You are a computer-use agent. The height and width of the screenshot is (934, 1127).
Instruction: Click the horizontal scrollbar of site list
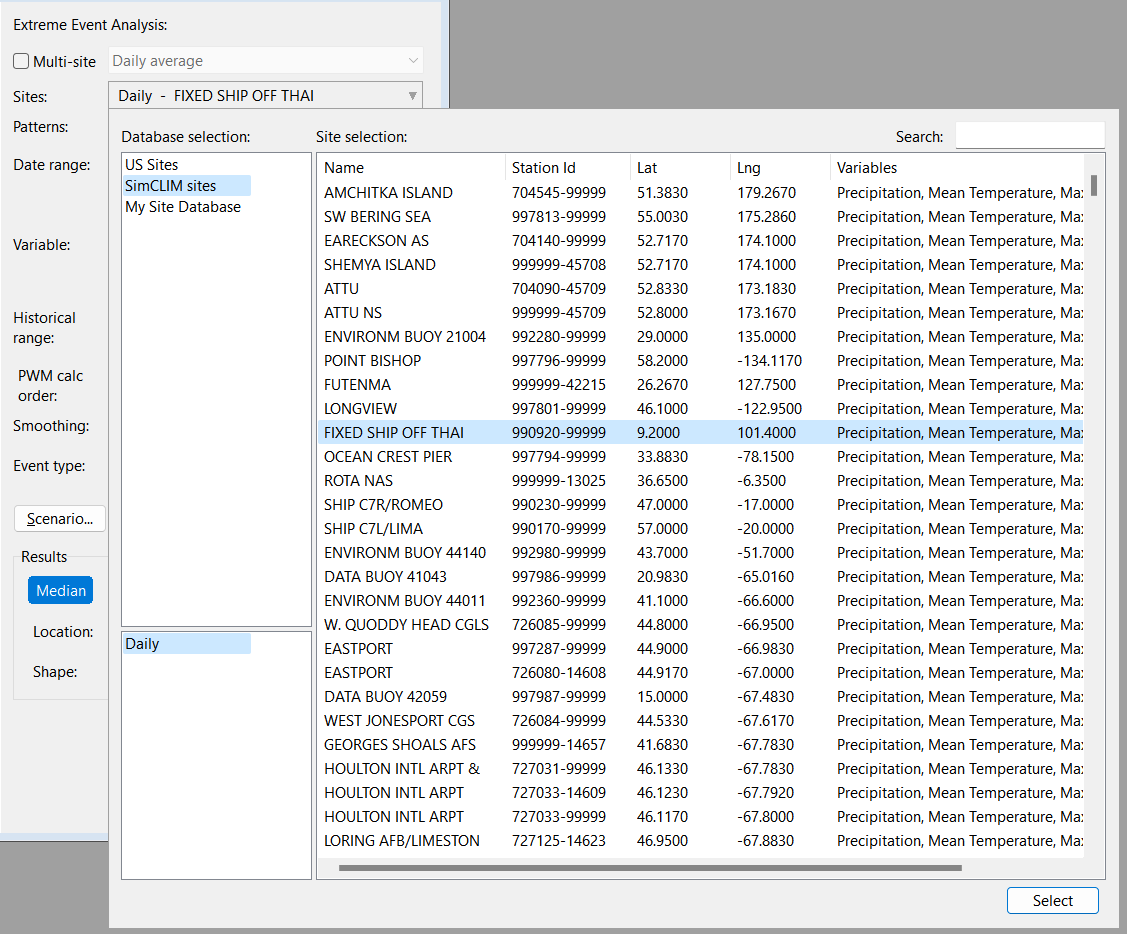[650, 868]
